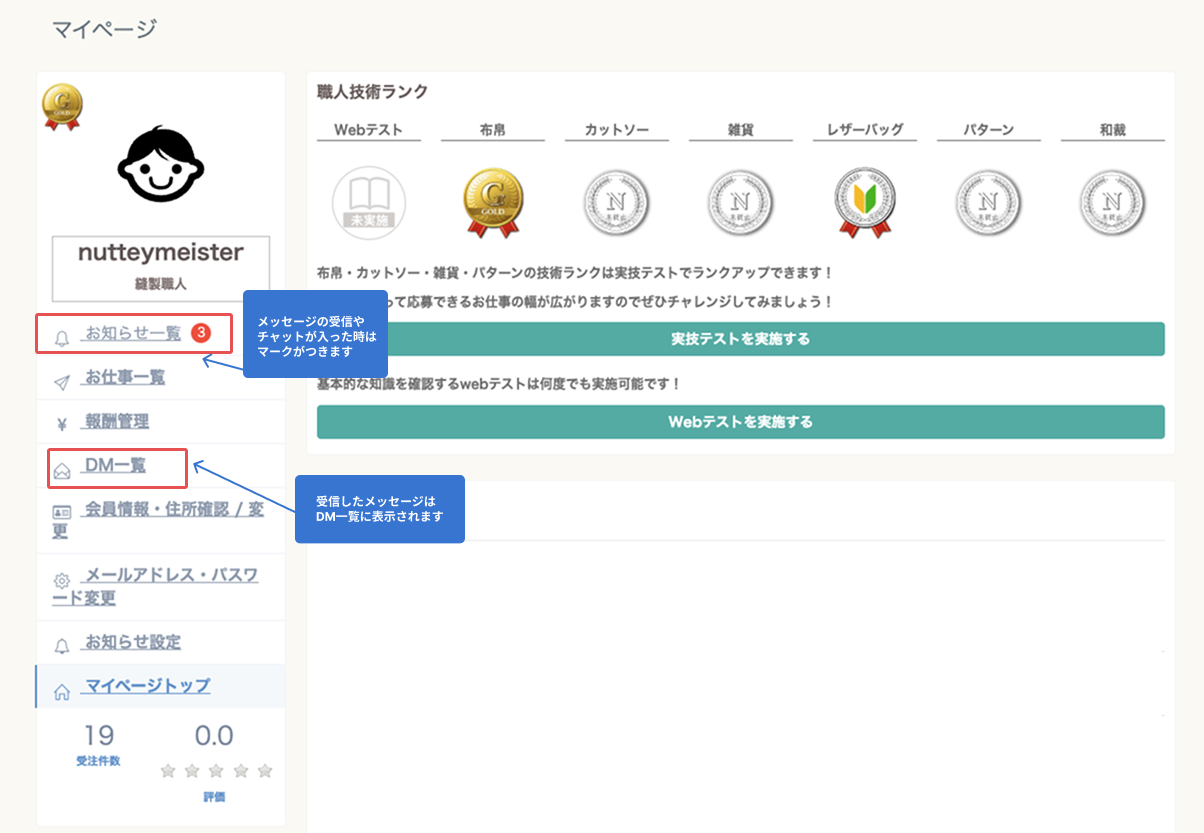Click the 雑貨 column header

pyautogui.click(x=741, y=129)
